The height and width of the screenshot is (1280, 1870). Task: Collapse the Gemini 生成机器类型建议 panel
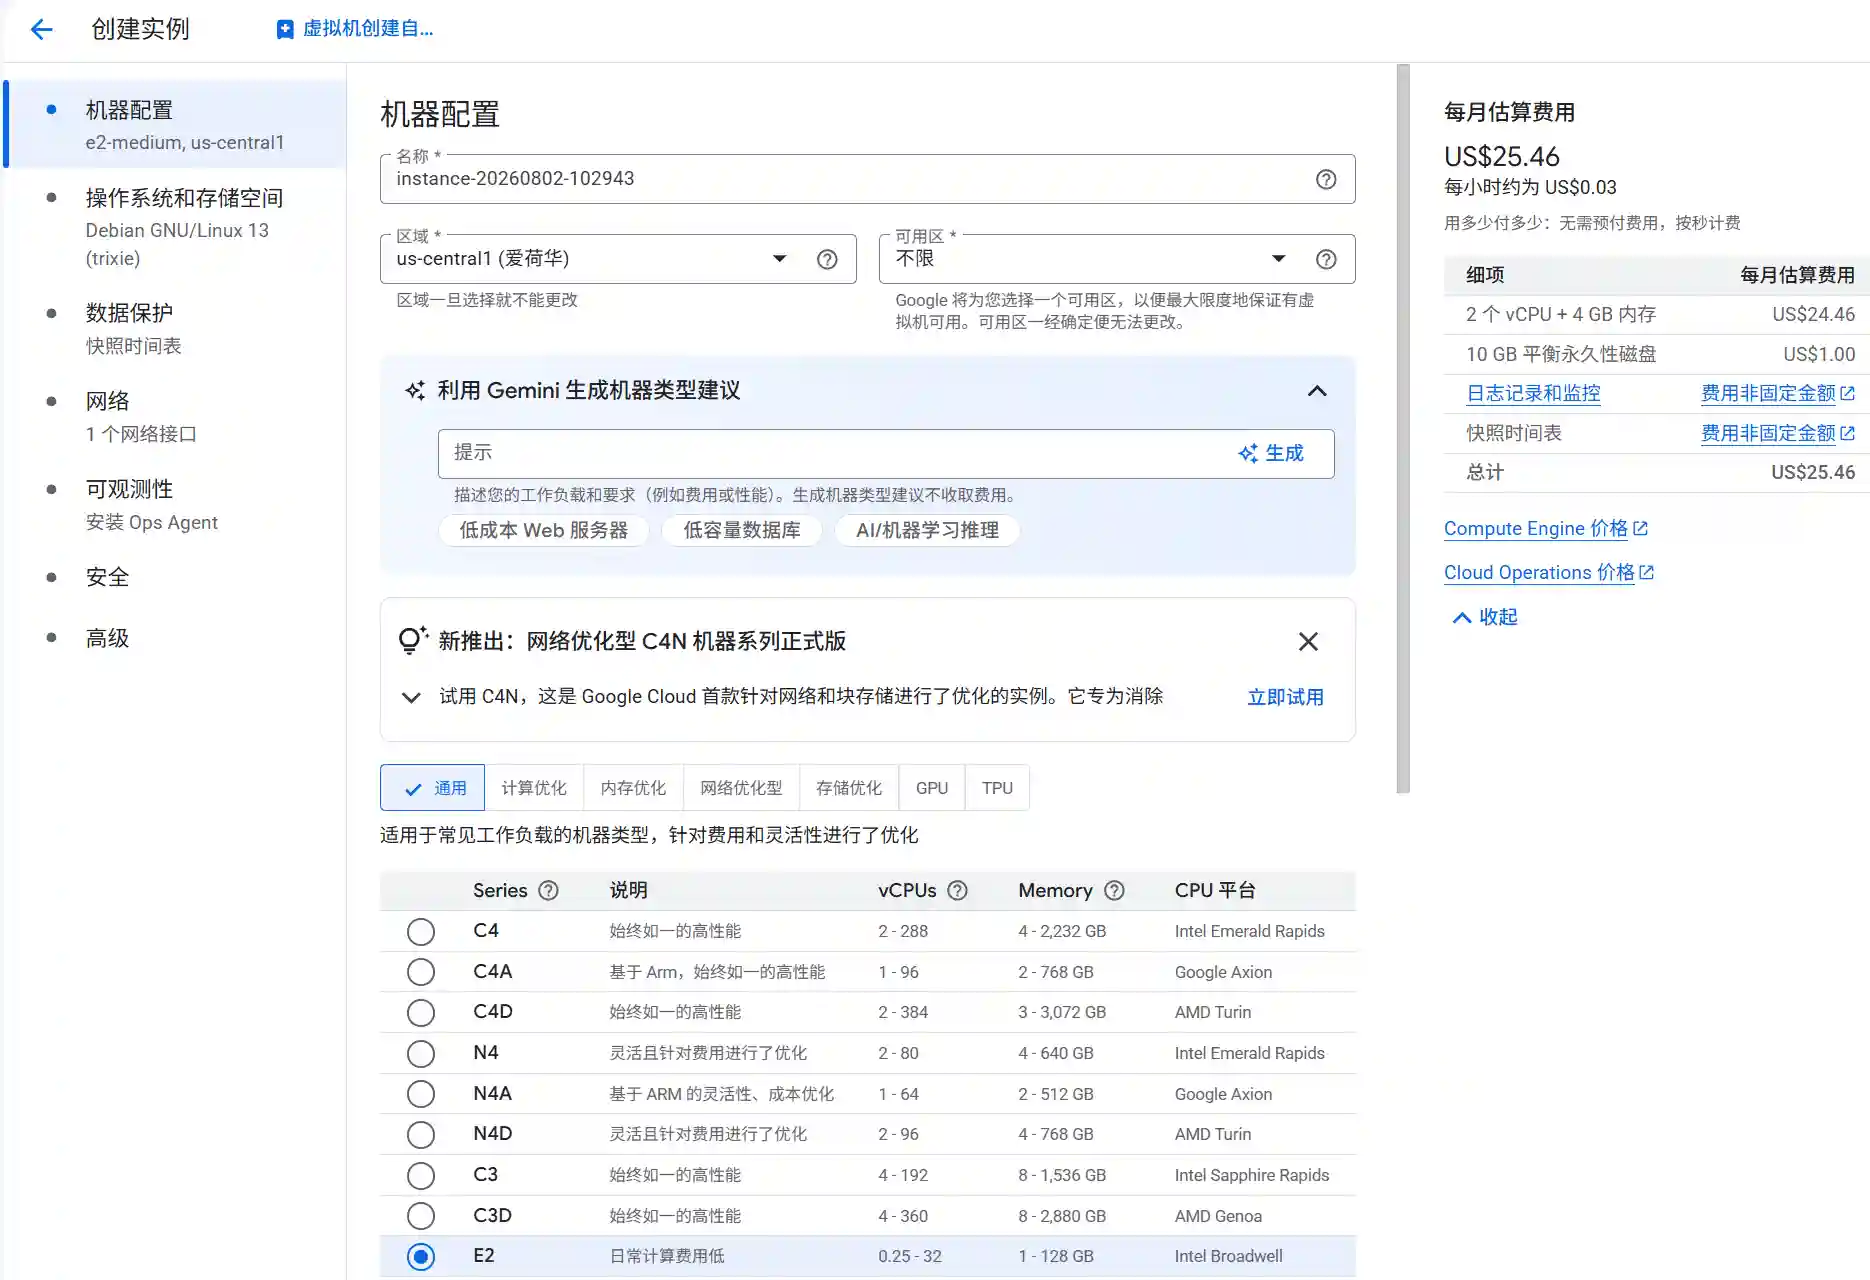[x=1317, y=390]
